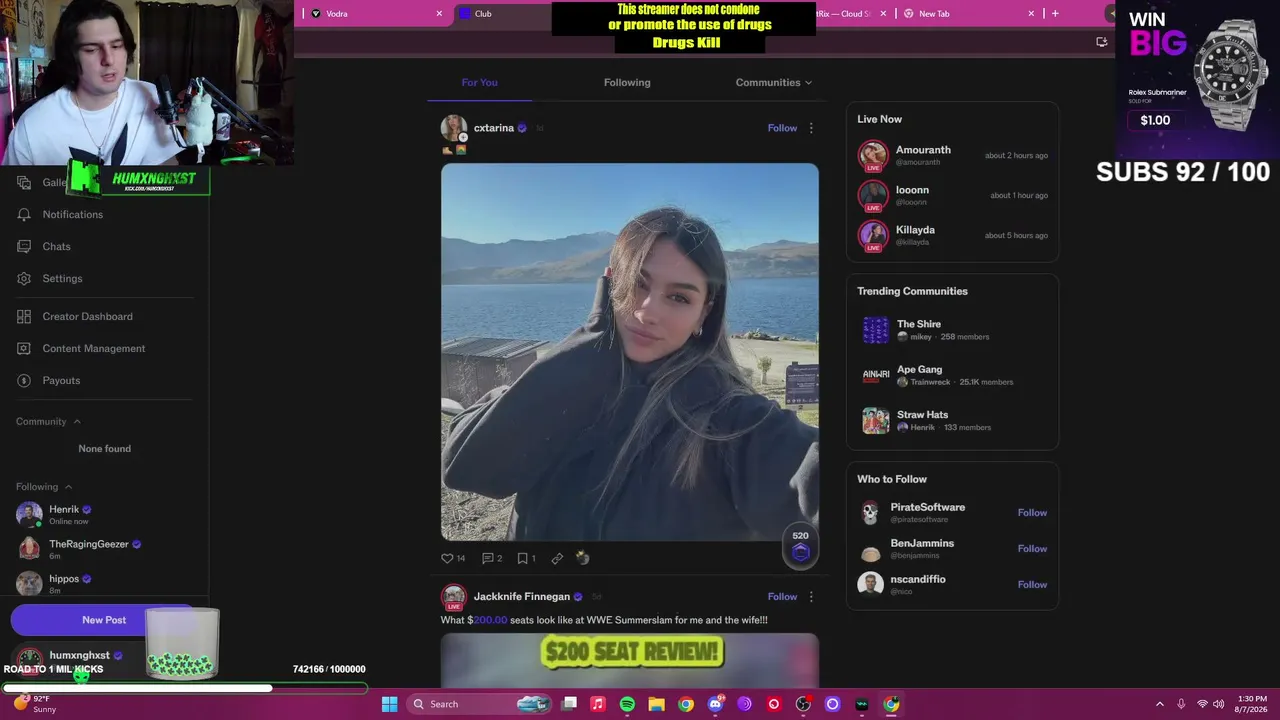Click the Creator Dashboard icon

[24, 316]
